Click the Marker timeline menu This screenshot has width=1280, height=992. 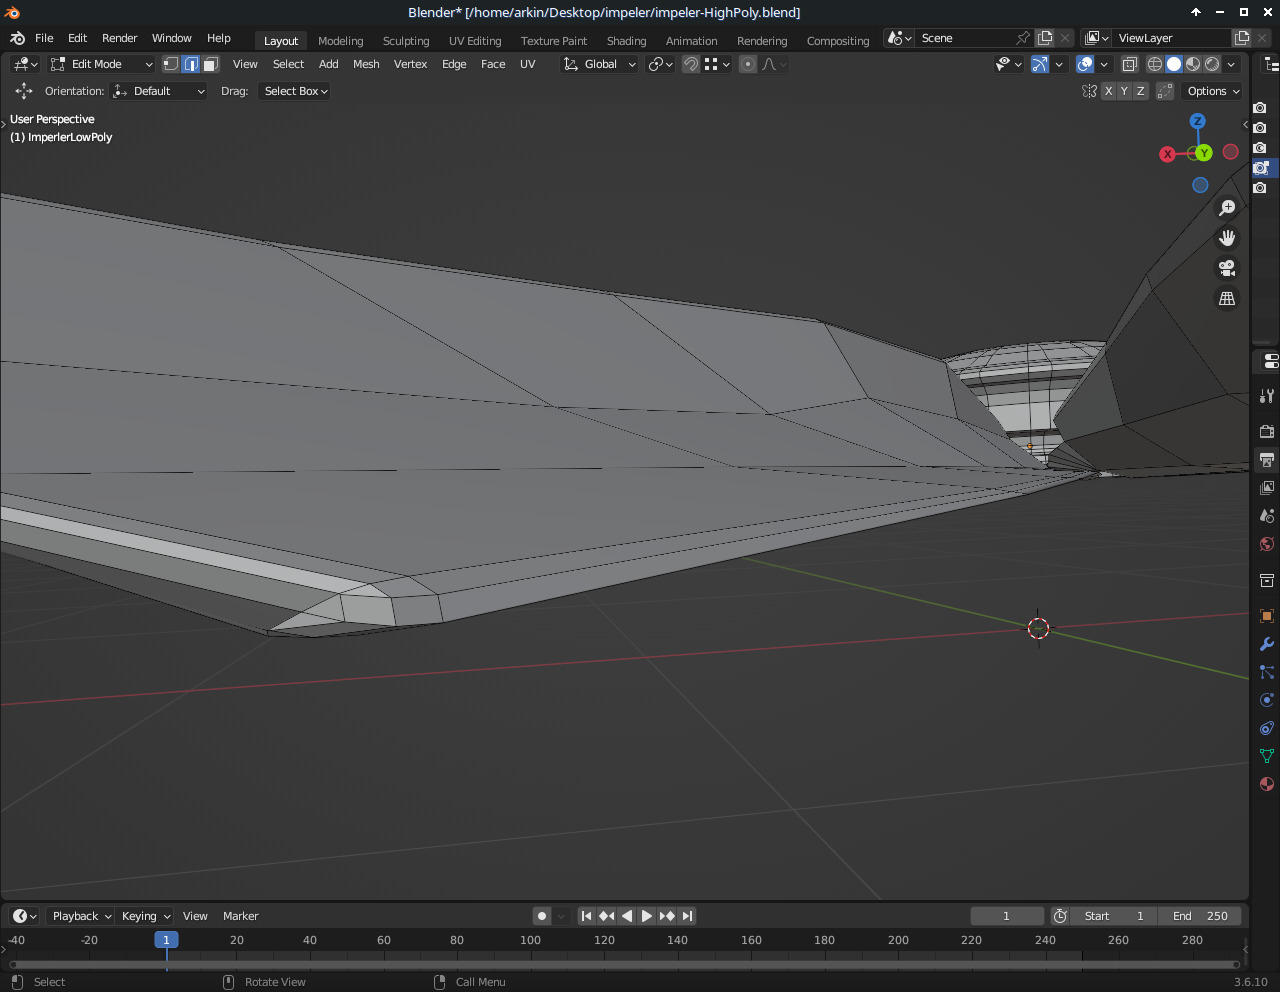(x=240, y=916)
